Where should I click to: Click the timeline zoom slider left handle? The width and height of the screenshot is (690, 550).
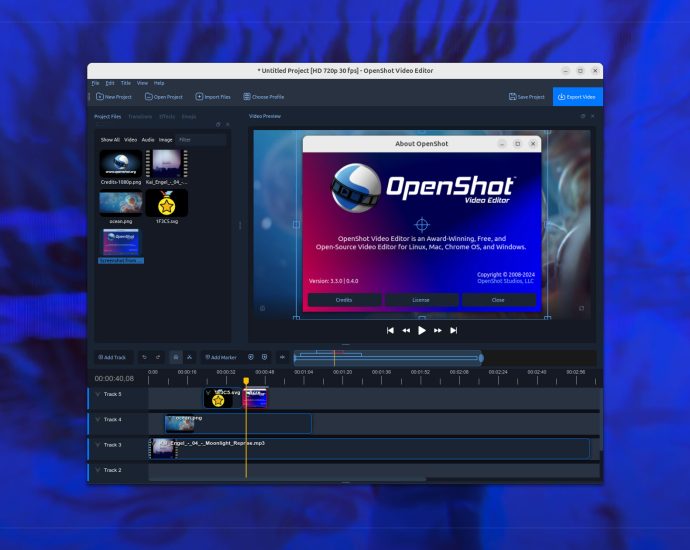pos(295,358)
